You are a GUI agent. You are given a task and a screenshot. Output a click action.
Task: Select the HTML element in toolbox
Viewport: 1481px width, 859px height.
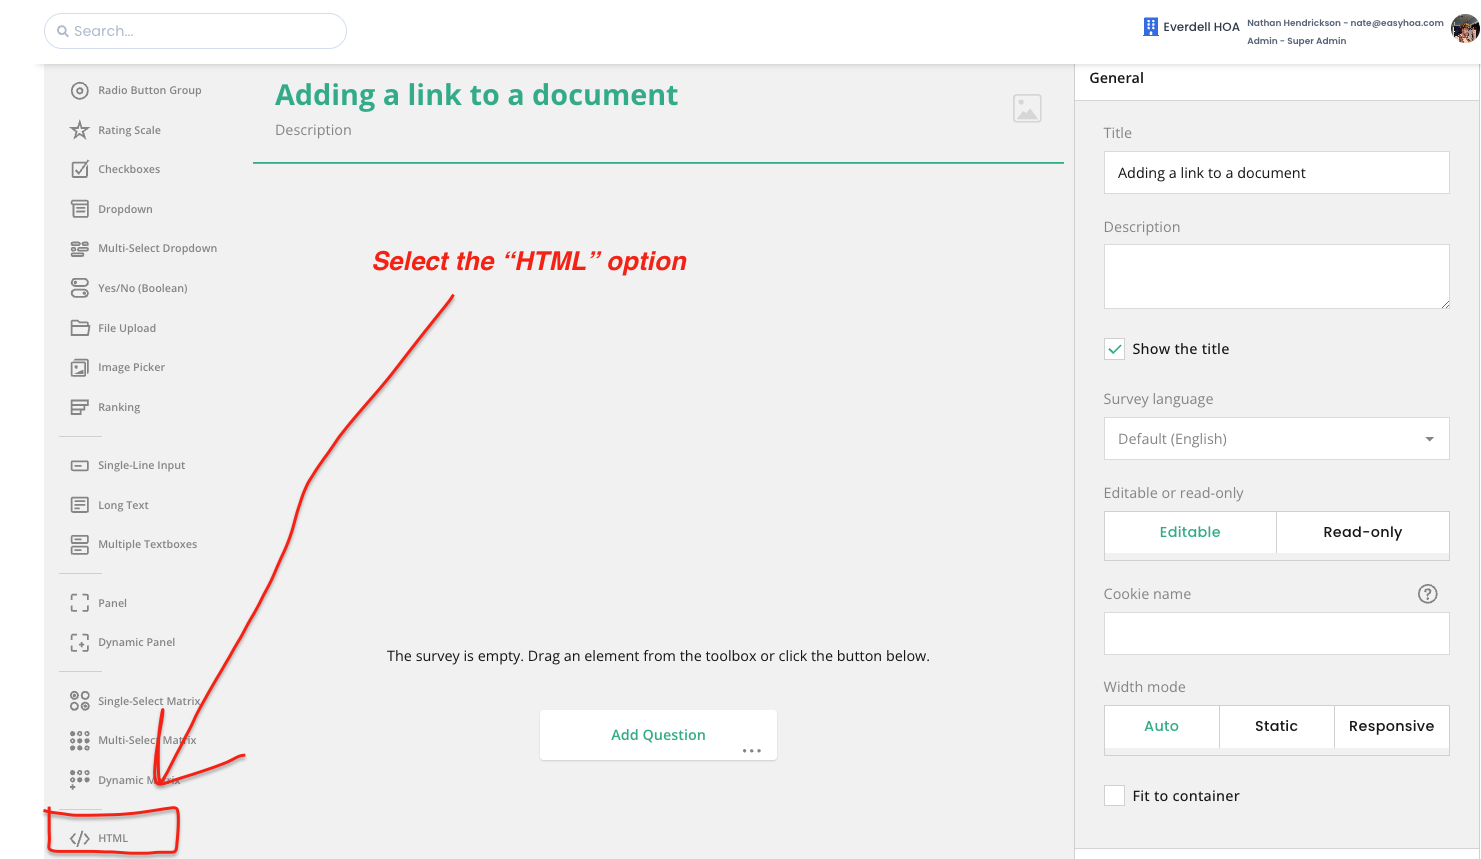(112, 838)
